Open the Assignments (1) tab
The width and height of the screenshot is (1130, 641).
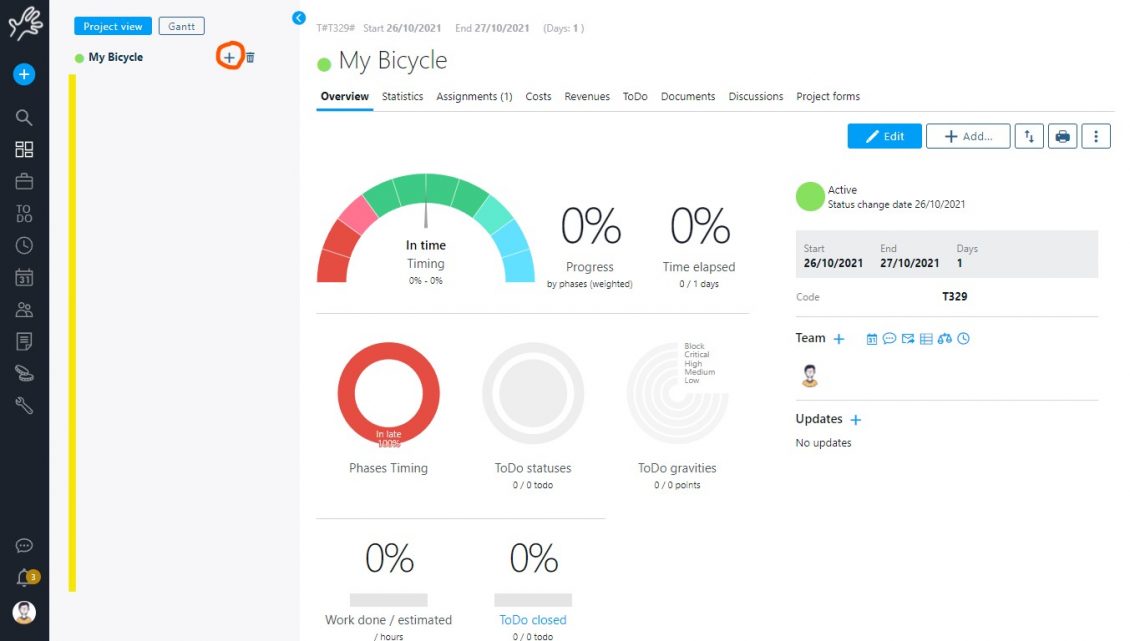click(x=474, y=97)
